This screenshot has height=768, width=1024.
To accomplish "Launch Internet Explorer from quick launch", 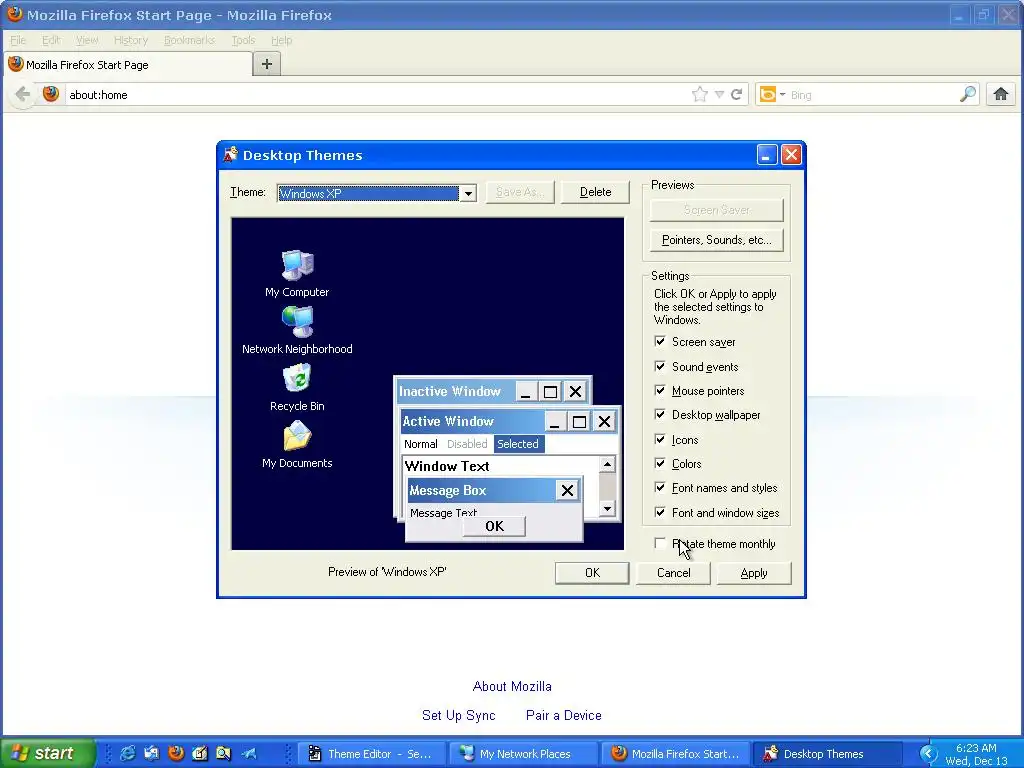I will [x=127, y=753].
